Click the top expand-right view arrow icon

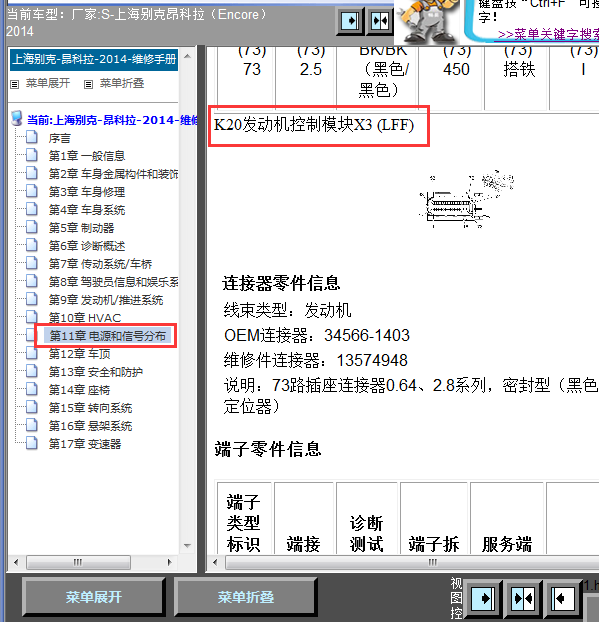tap(351, 21)
